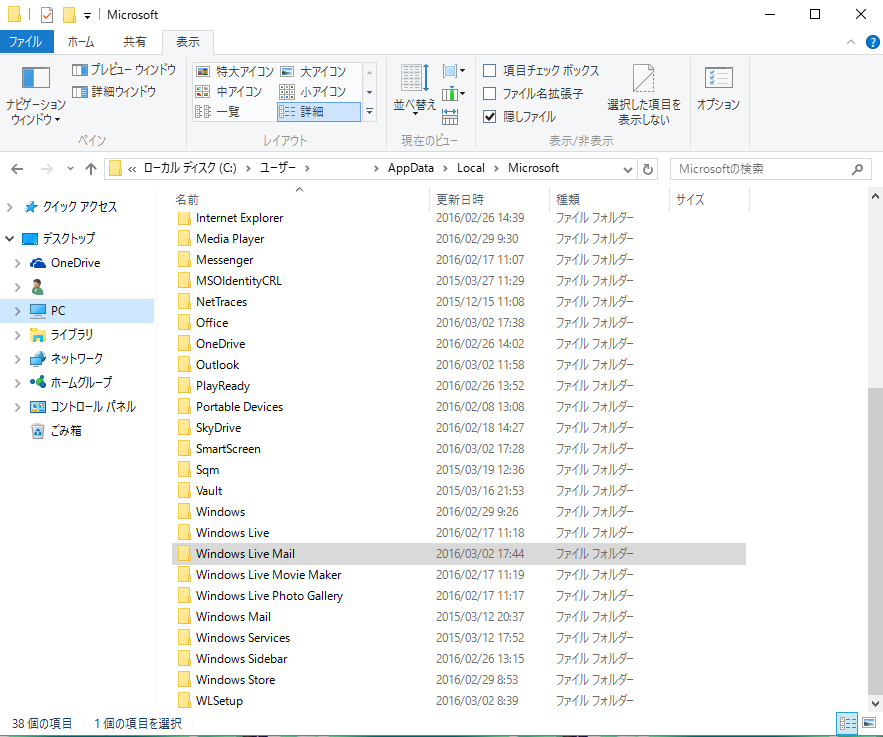The image size is (883, 737).
Task: Click New folder quick access toolbar icon
Action: [x=69, y=15]
